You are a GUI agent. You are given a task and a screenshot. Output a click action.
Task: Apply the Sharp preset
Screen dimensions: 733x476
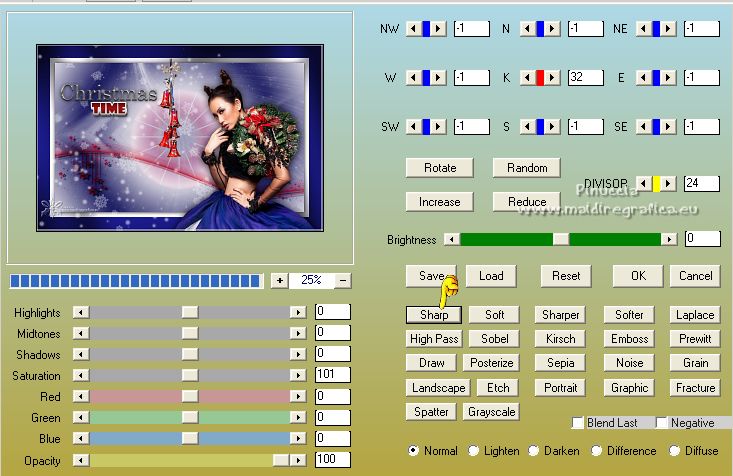point(434,315)
